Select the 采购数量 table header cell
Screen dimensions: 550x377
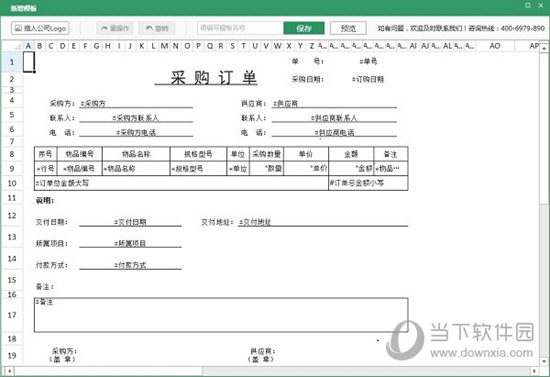coord(267,154)
